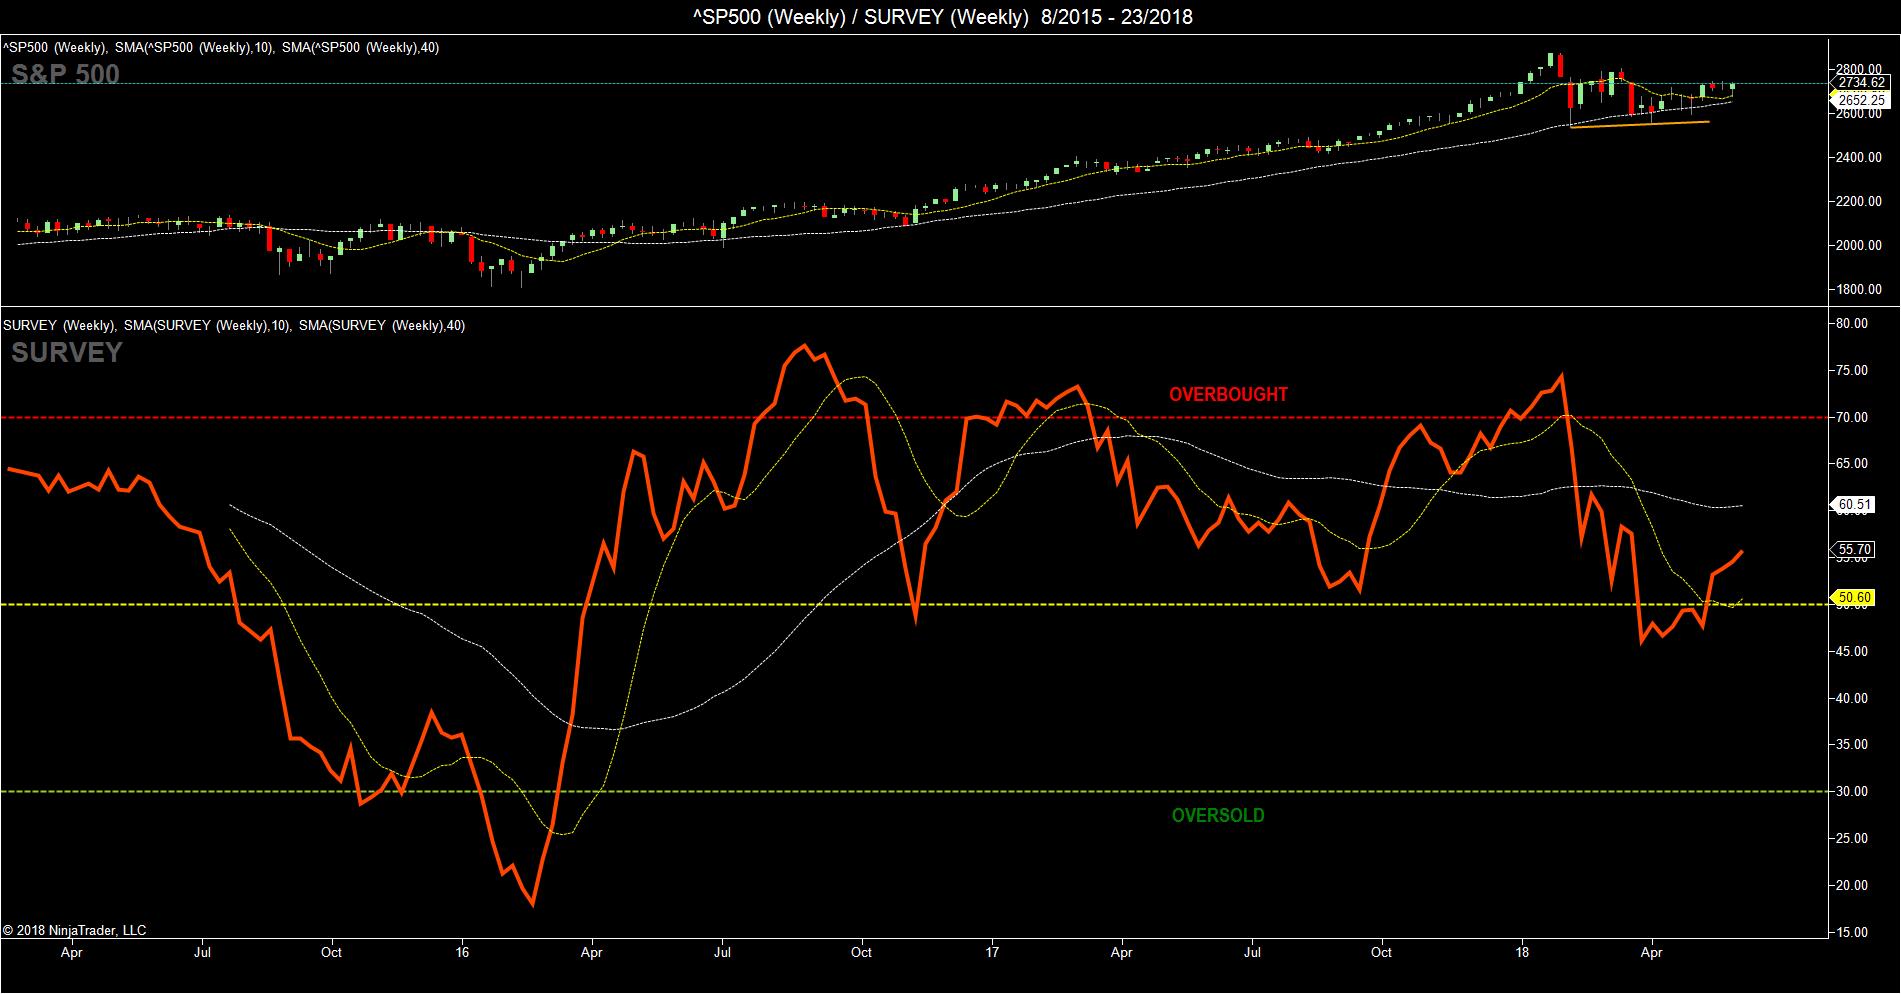
Task: Click the 15.00 survey axis label
Action: click(1852, 932)
